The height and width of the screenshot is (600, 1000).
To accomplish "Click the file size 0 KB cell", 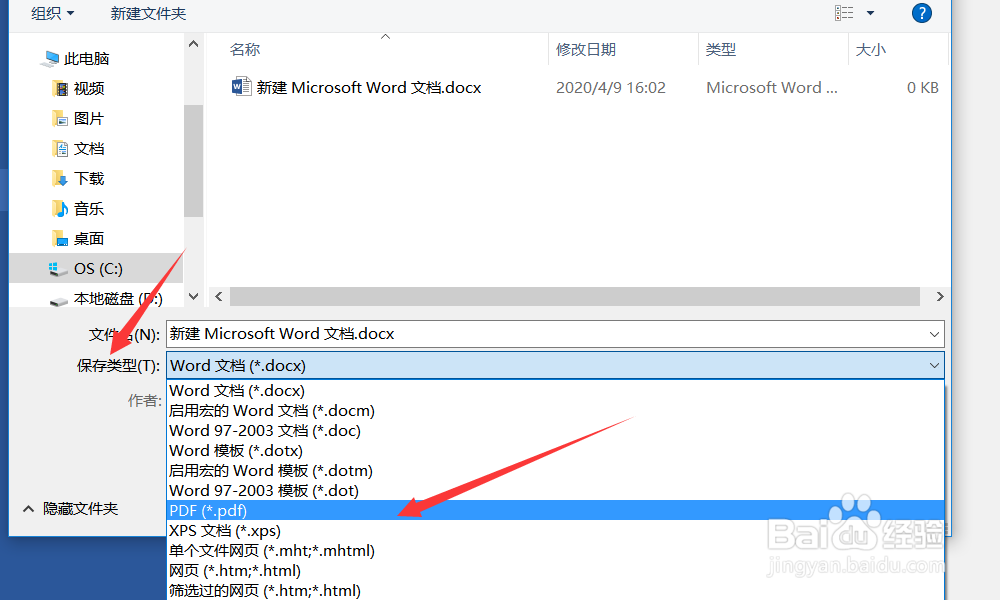I will (922, 87).
